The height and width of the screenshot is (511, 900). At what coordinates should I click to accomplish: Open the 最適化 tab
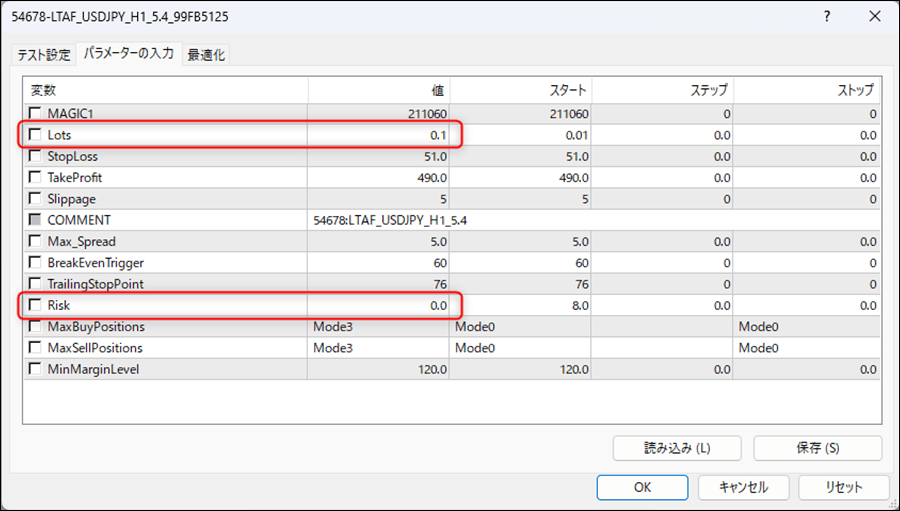click(x=207, y=55)
